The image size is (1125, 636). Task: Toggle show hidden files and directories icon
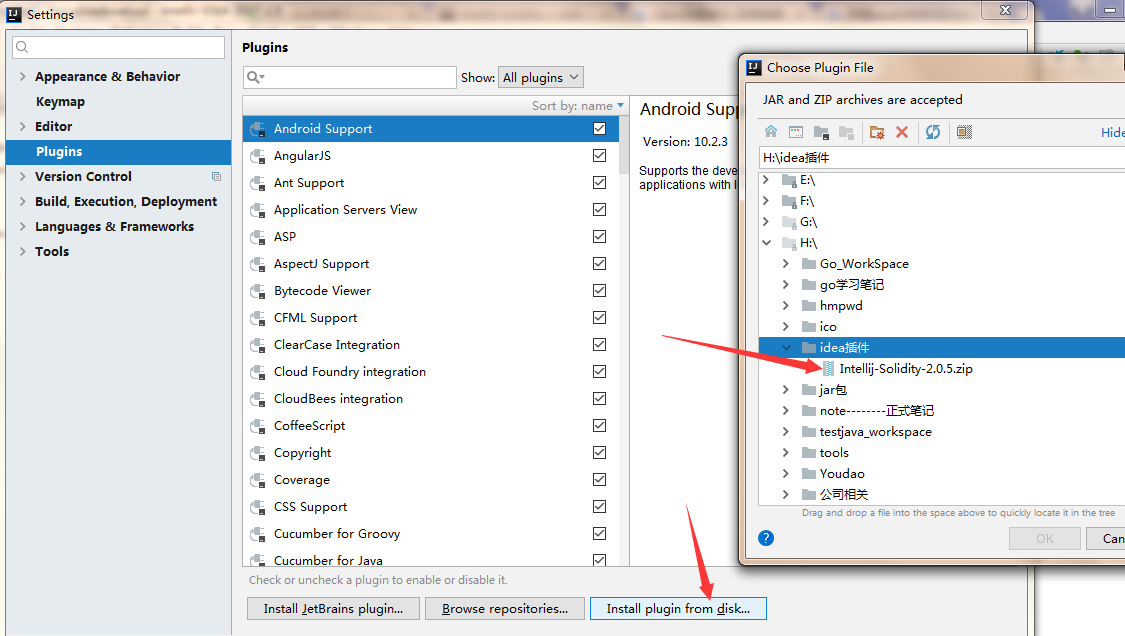pos(964,132)
